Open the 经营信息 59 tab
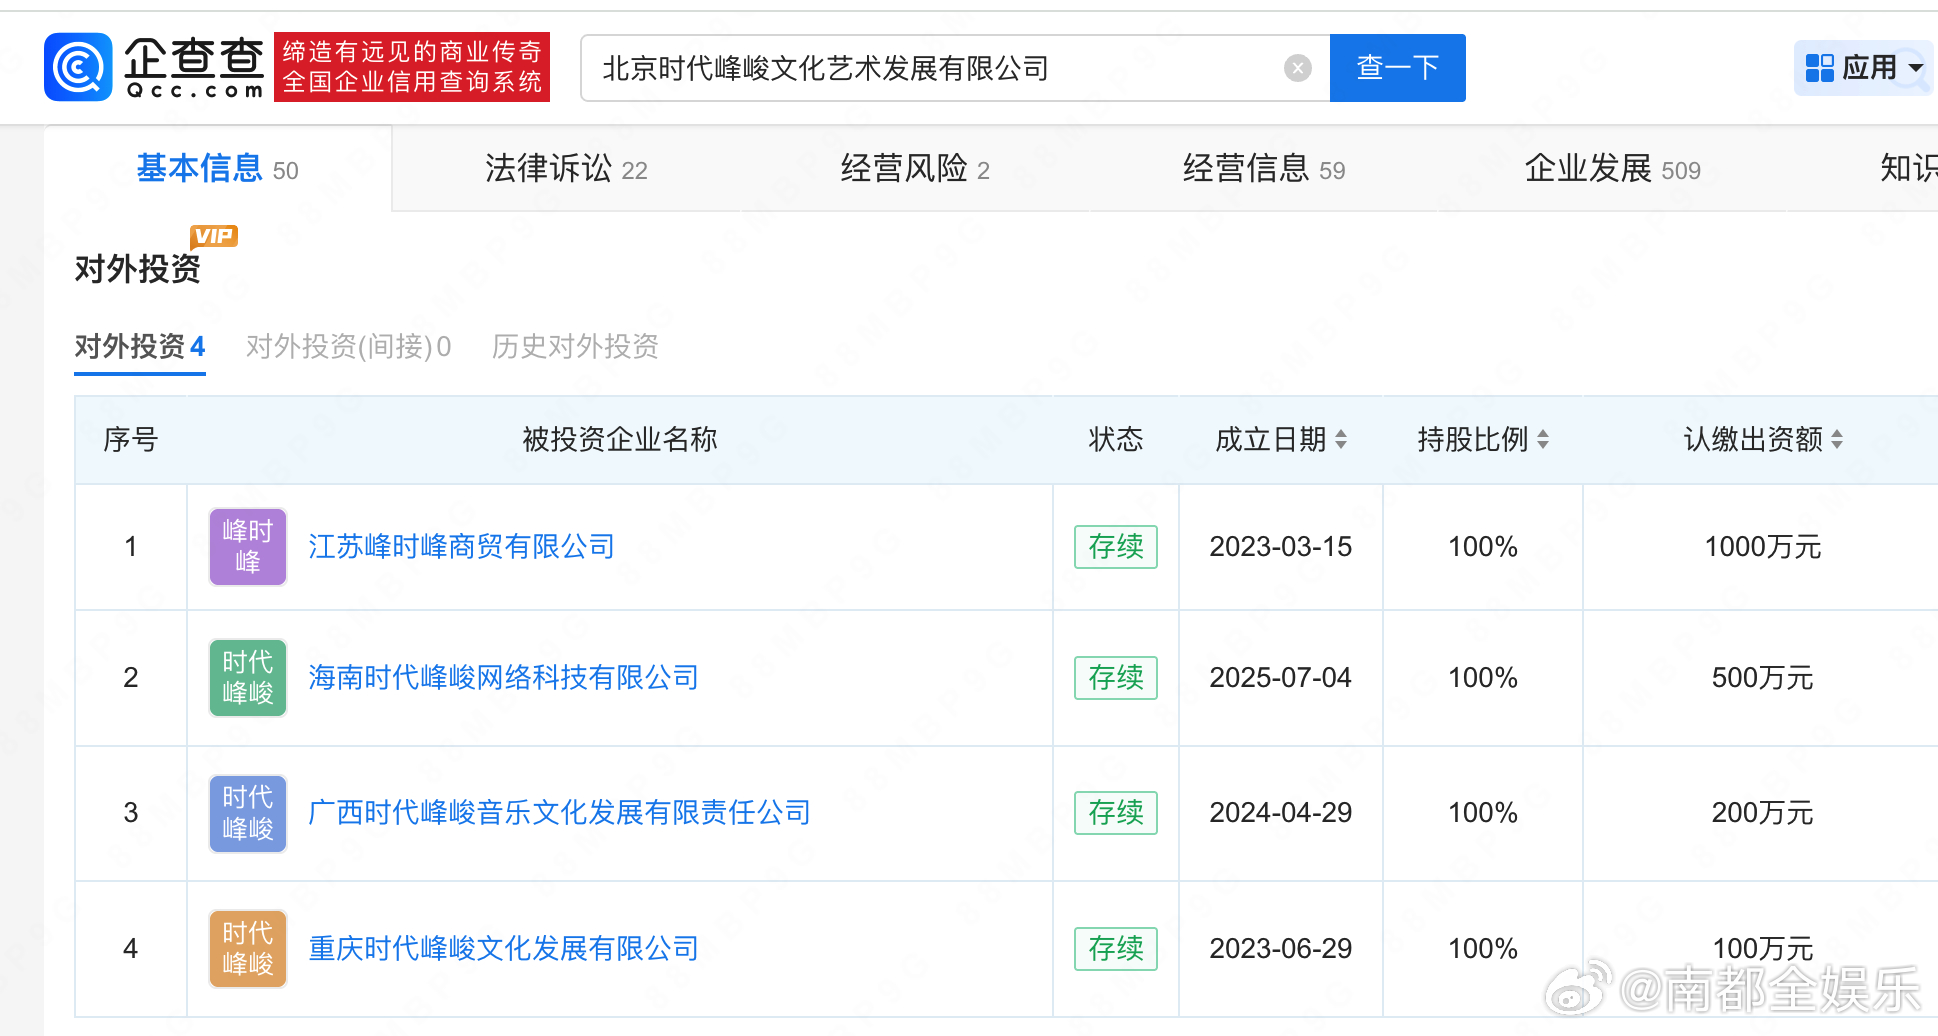The width and height of the screenshot is (1938, 1036). (1264, 169)
